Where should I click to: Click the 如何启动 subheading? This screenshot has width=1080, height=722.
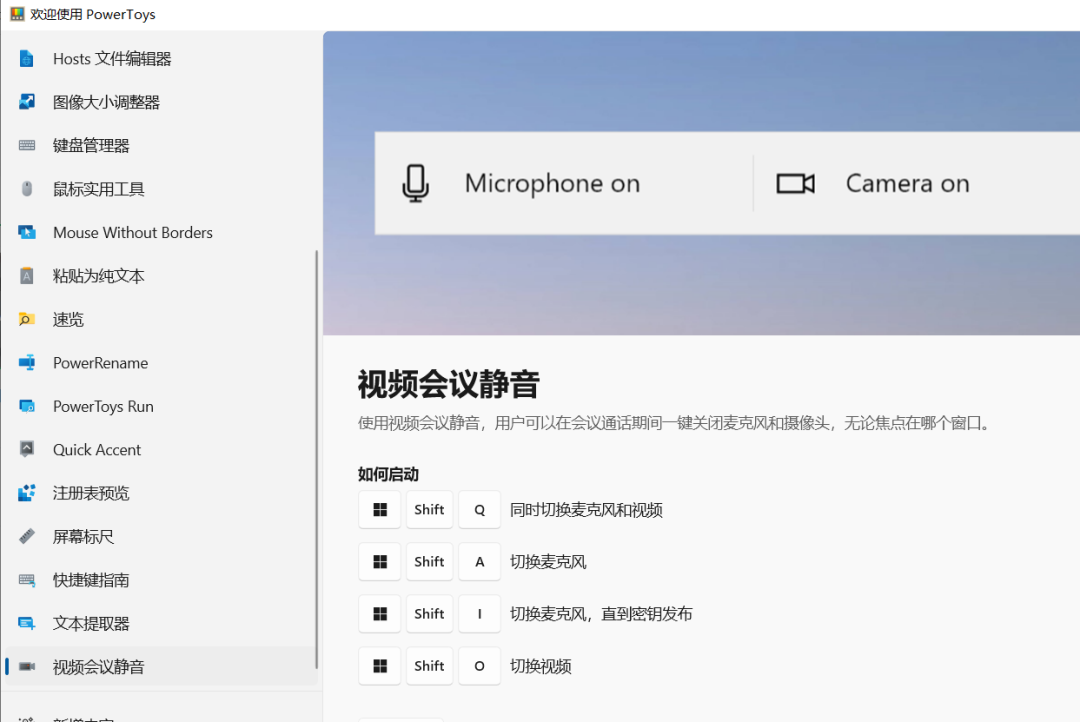coord(388,474)
